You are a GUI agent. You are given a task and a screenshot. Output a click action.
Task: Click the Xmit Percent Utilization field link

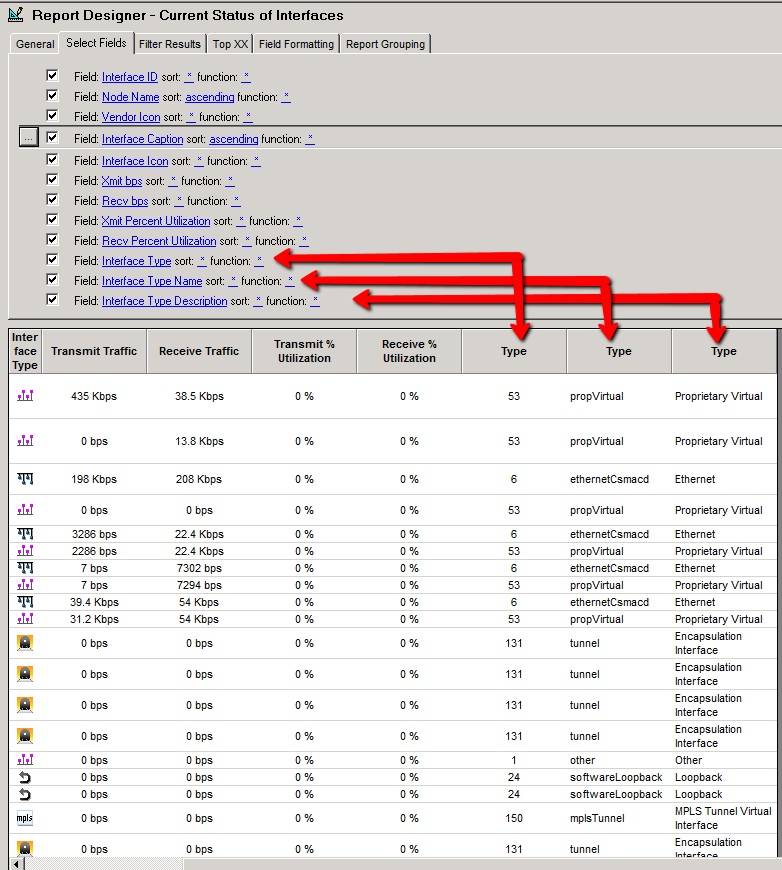[x=156, y=221]
